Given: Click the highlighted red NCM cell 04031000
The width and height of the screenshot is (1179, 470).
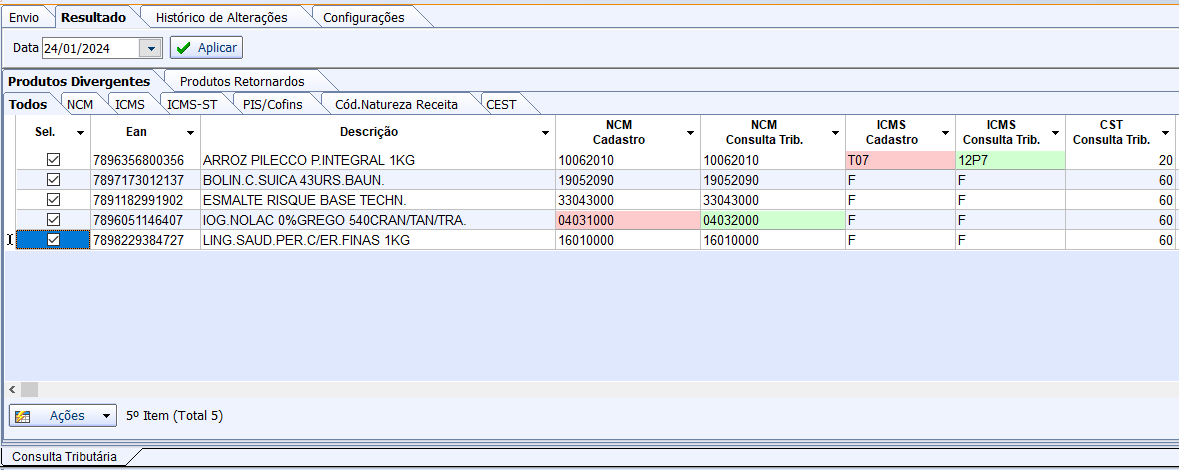Looking at the screenshot, I should (x=626, y=220).
